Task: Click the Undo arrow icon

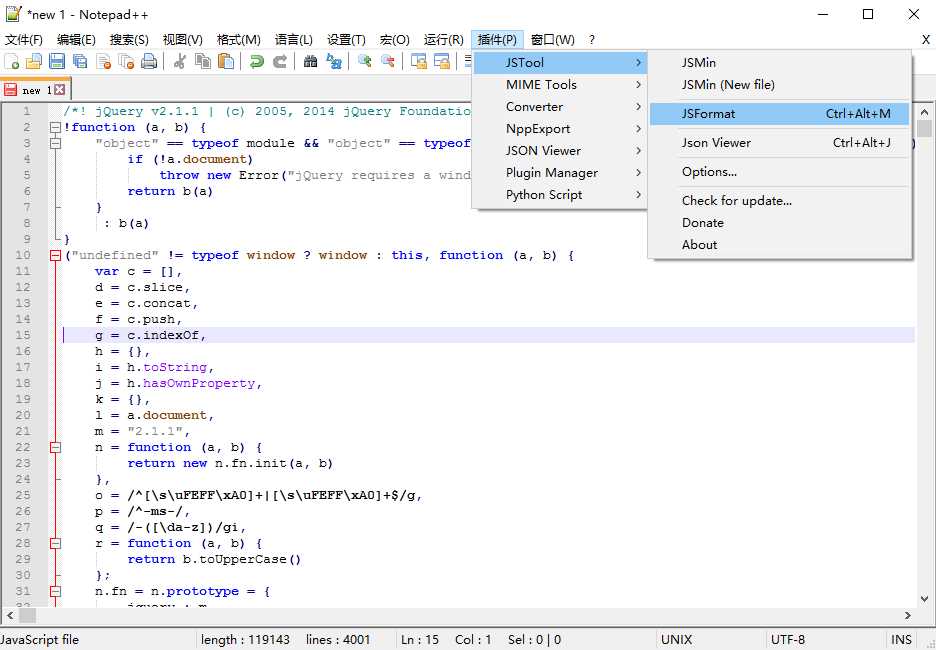Action: 257,62
